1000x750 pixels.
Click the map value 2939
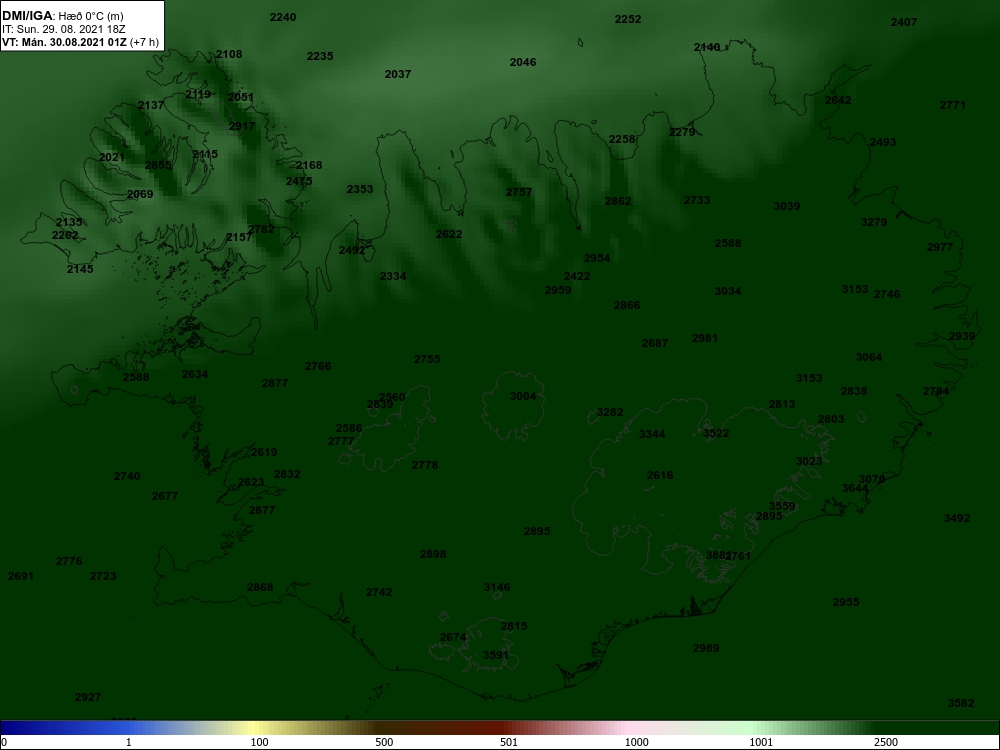pyautogui.click(x=962, y=336)
